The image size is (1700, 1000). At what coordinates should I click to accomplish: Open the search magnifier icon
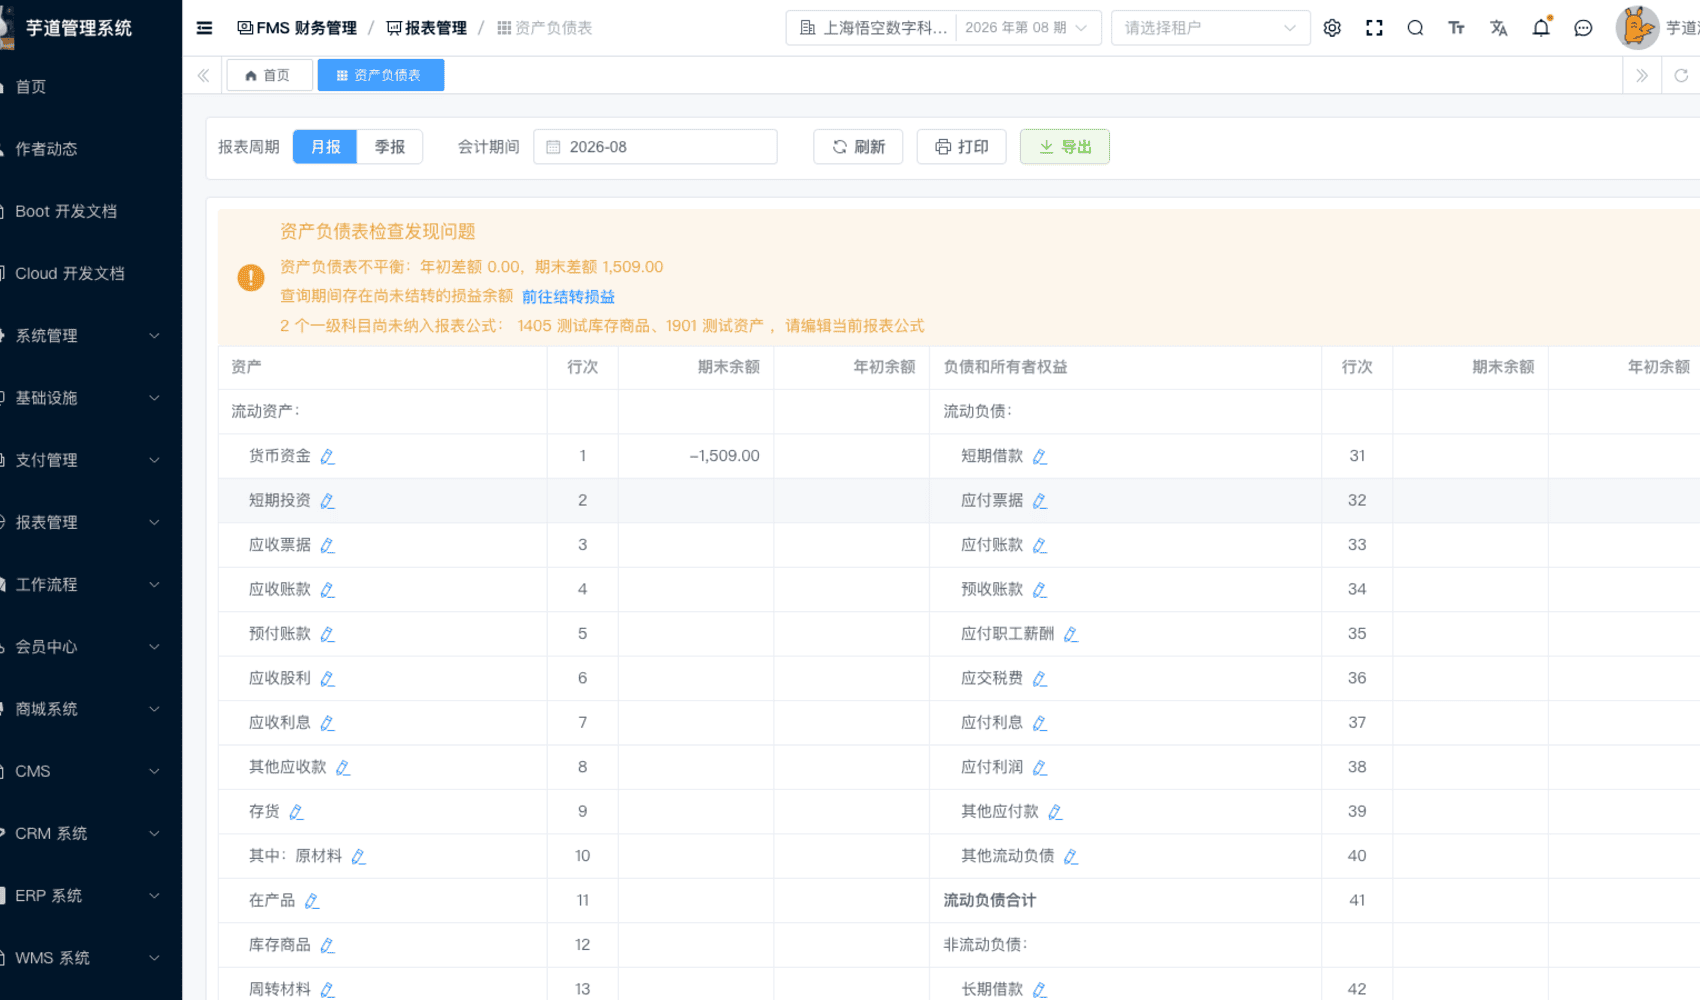[1415, 28]
